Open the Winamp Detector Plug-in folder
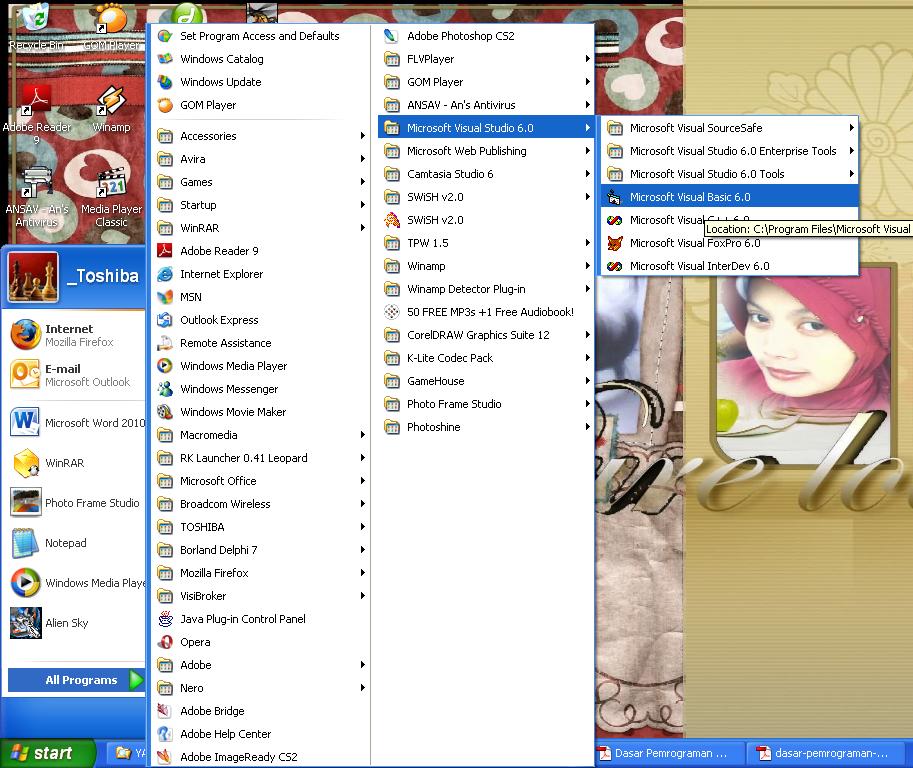Image resolution: width=913 pixels, height=768 pixels. click(x=486, y=289)
